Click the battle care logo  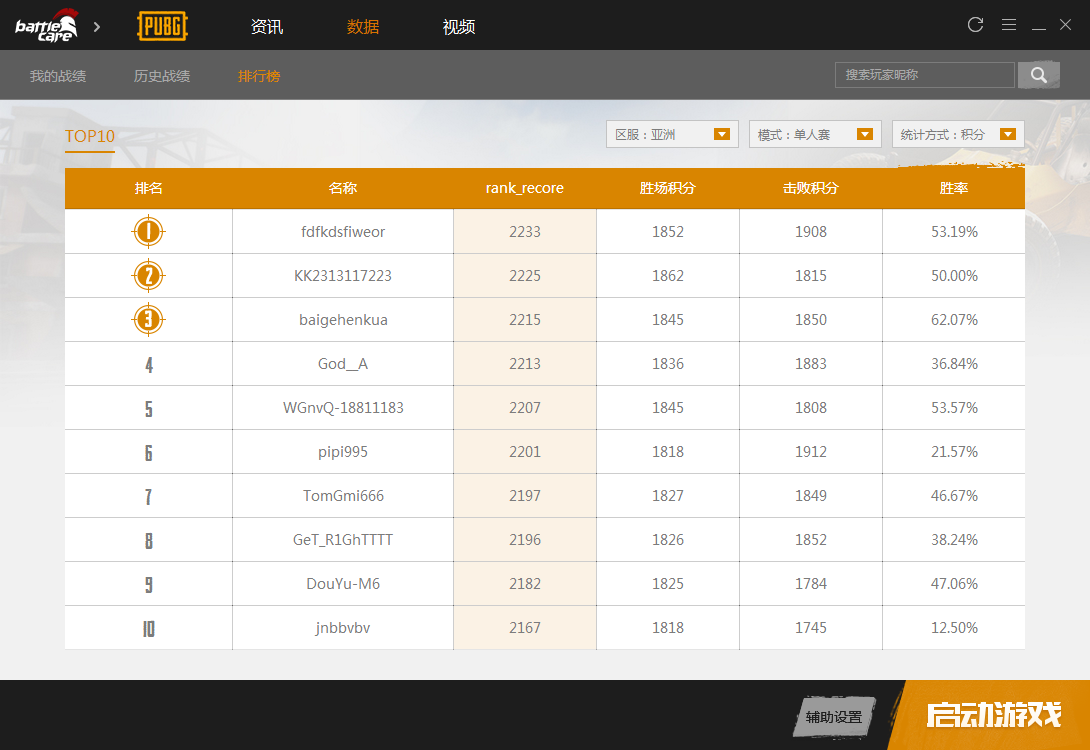coord(46,26)
